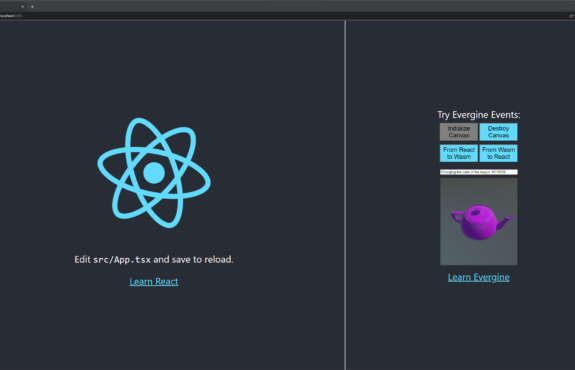Open the Learn Evergine link
This screenshot has width=575, height=370.
point(479,278)
